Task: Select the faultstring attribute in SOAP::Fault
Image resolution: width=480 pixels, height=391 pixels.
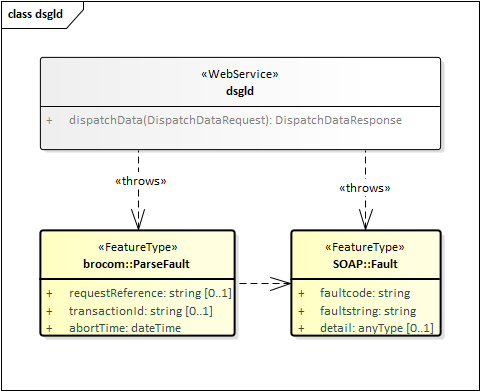Action: pos(368,311)
